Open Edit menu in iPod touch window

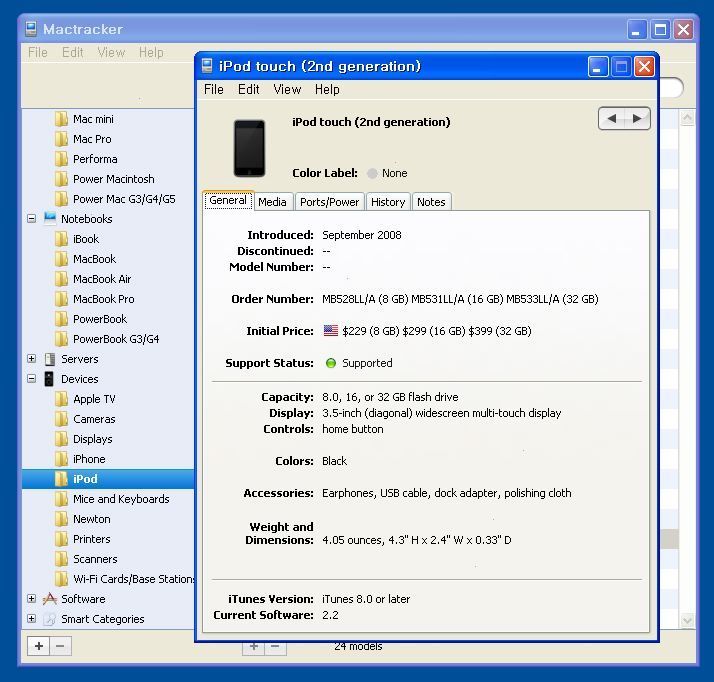249,90
